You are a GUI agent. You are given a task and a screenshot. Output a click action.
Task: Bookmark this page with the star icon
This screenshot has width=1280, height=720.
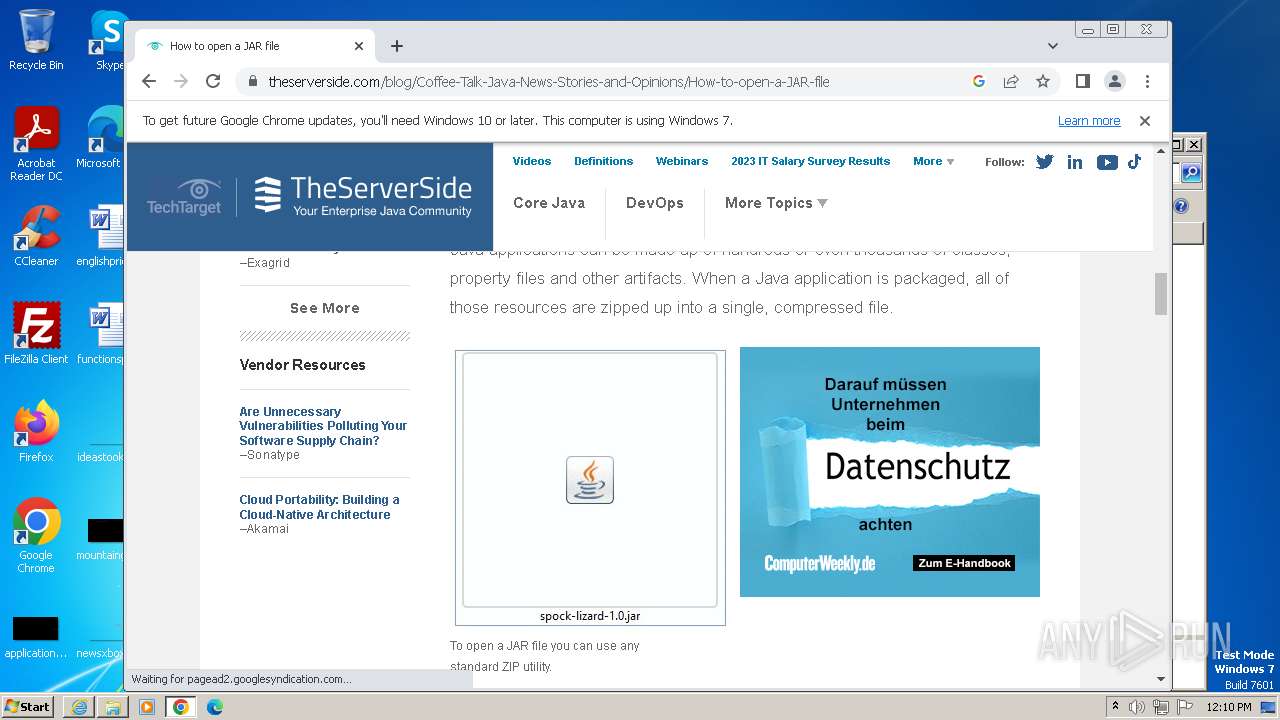point(1043,81)
